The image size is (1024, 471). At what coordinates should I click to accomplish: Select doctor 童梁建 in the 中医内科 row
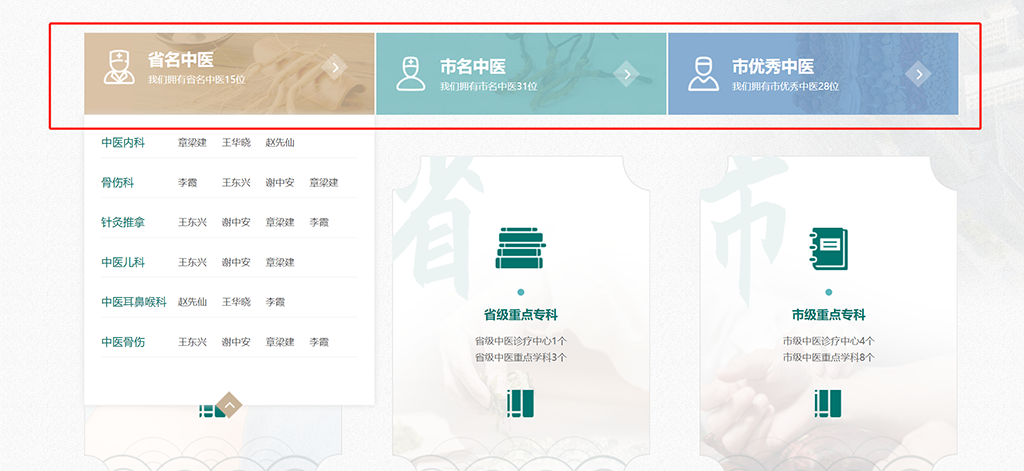193,142
